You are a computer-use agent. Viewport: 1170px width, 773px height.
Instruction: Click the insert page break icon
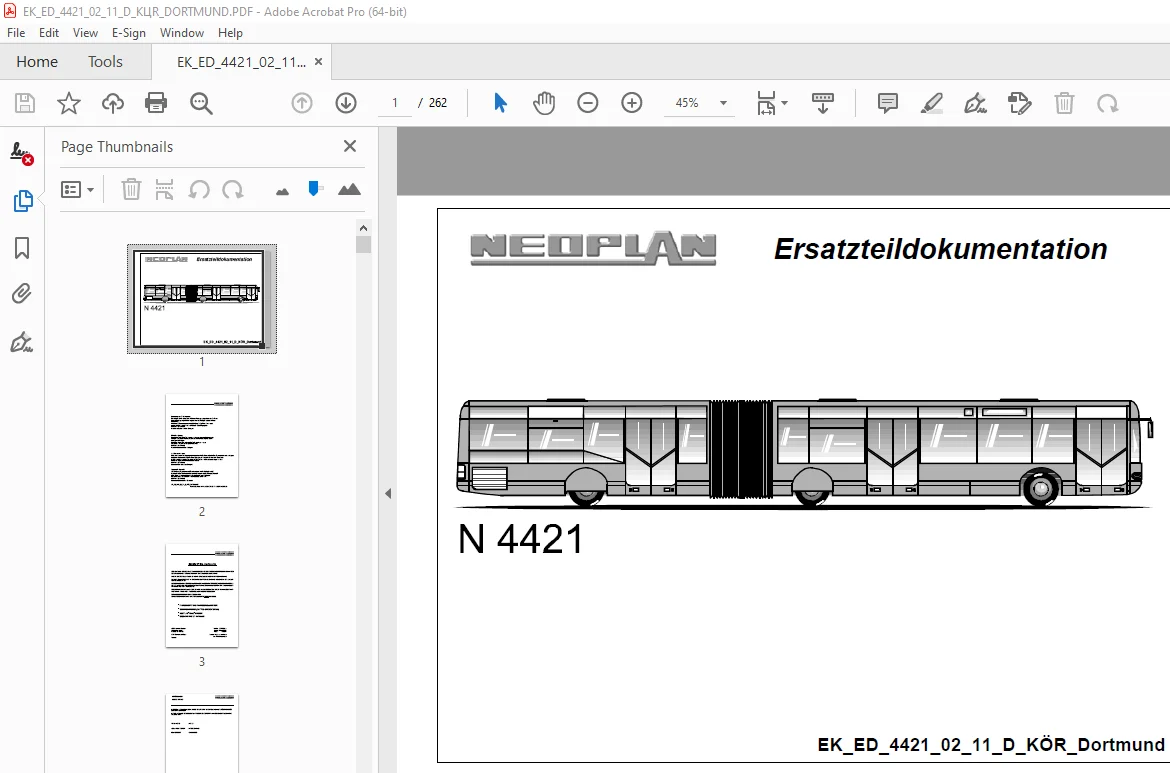click(x=164, y=190)
